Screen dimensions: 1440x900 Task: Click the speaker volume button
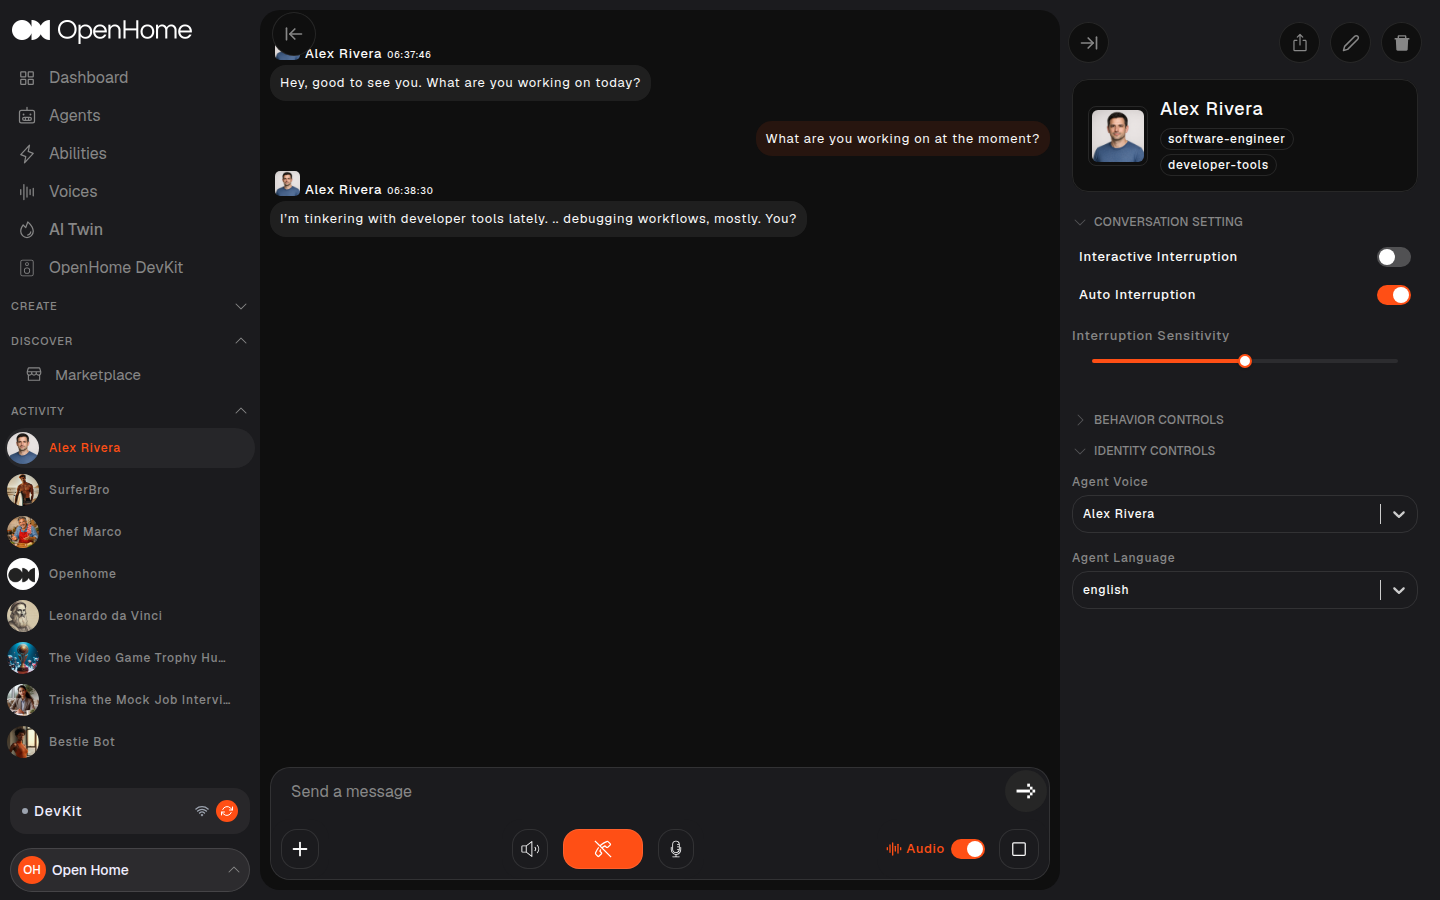click(x=530, y=849)
